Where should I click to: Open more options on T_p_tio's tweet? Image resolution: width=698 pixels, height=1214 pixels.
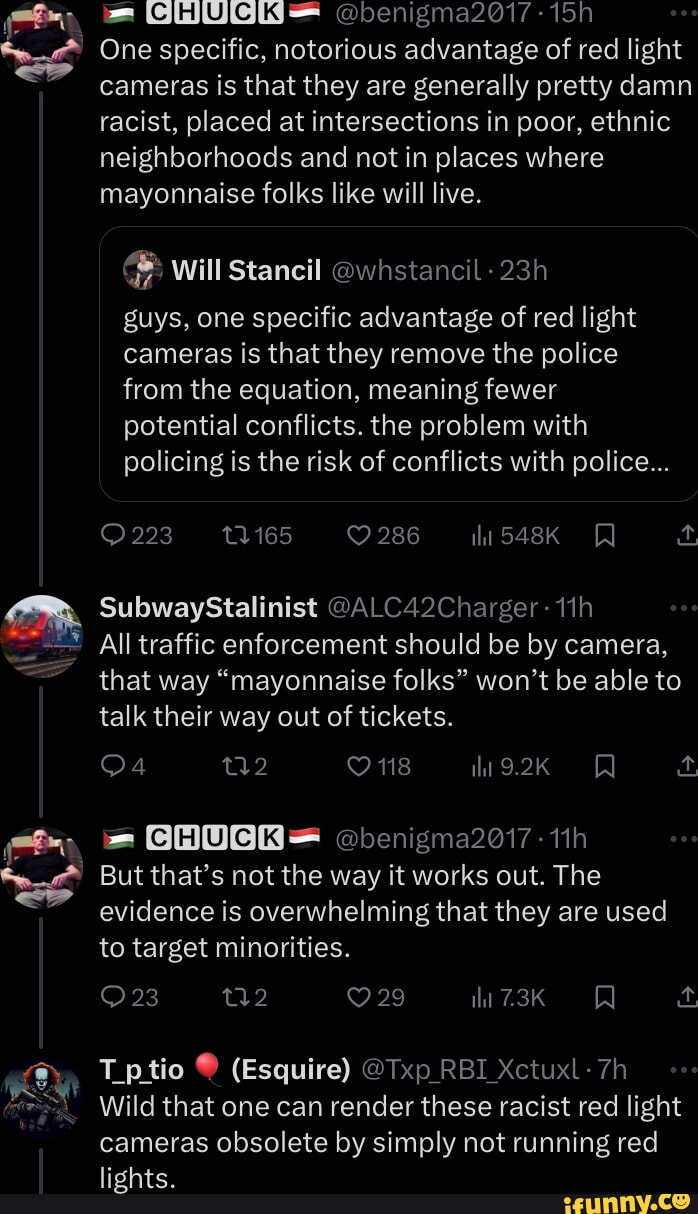[684, 1070]
